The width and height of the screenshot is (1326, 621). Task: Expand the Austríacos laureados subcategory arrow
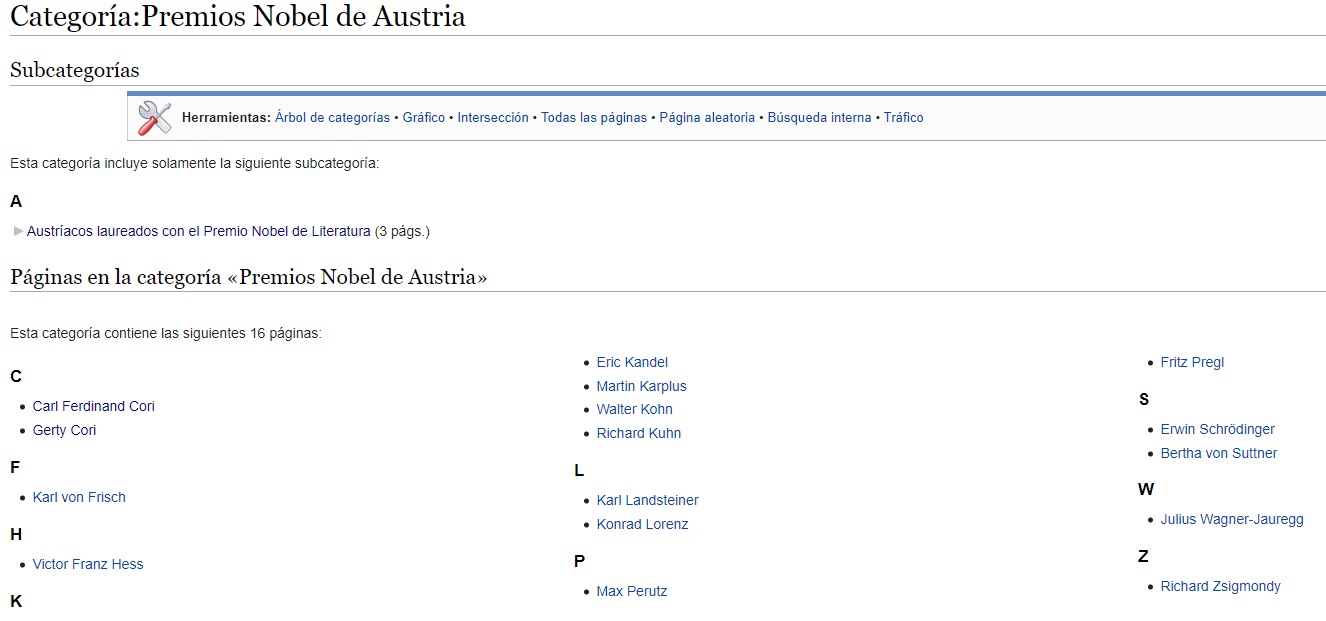click(18, 231)
